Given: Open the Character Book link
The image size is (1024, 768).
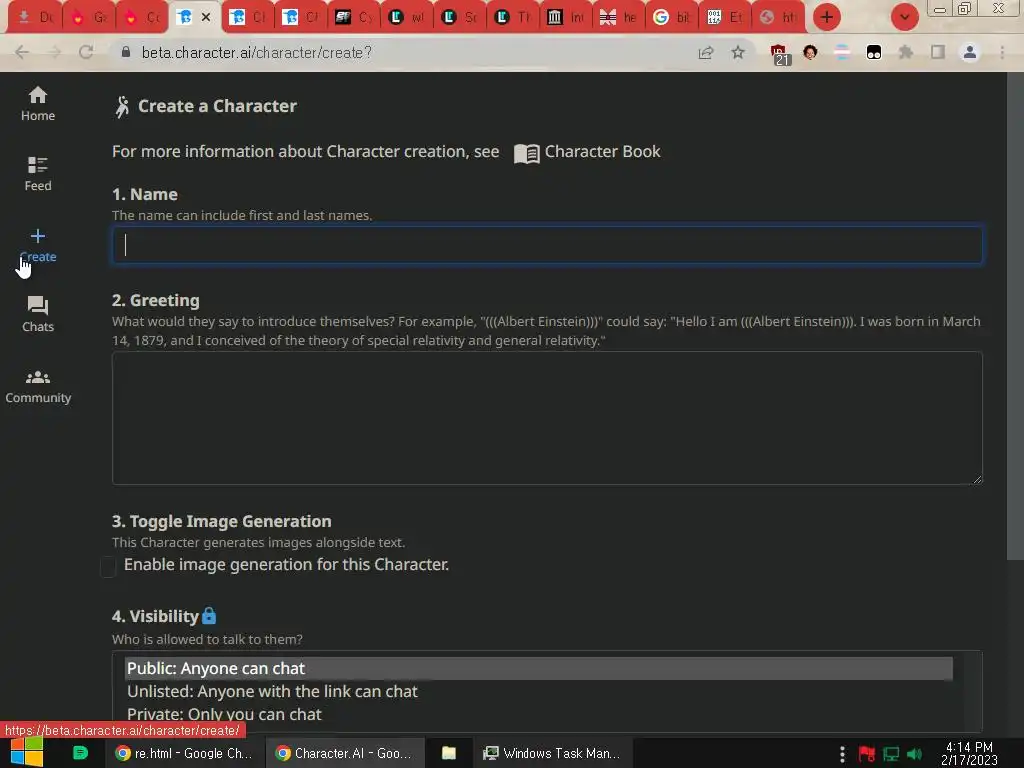Looking at the screenshot, I should [587, 152].
